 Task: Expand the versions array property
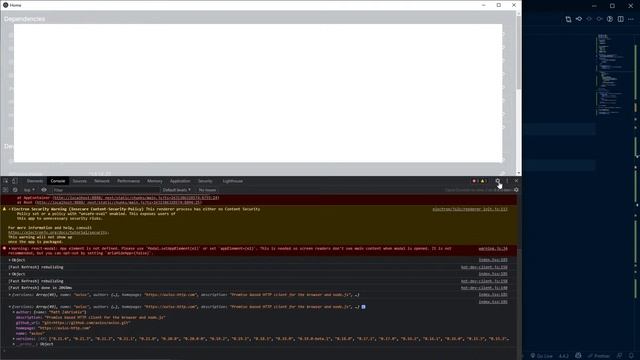pos(14,339)
